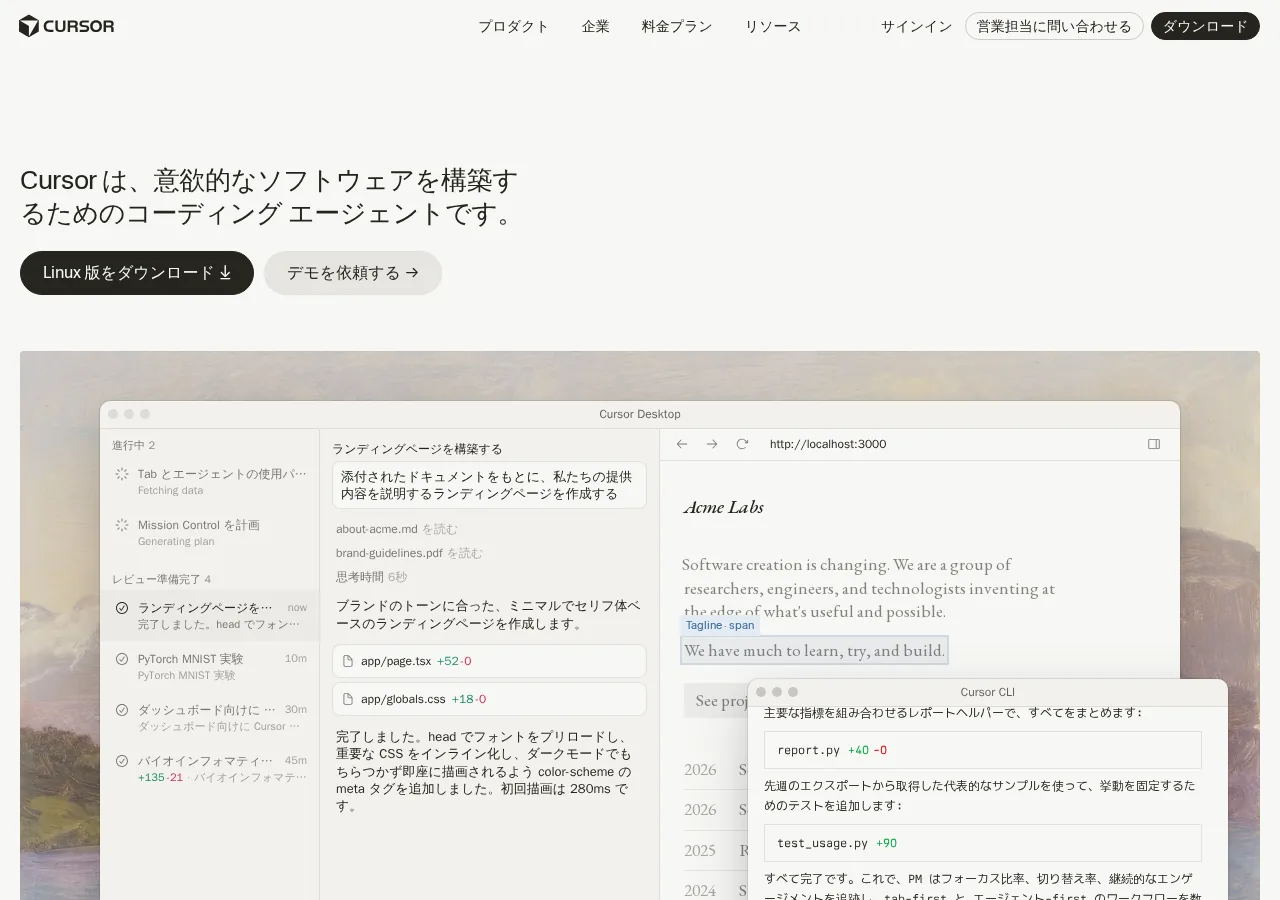This screenshot has width=1280, height=900.
Task: Go to 料金プラン page
Action: (x=677, y=26)
